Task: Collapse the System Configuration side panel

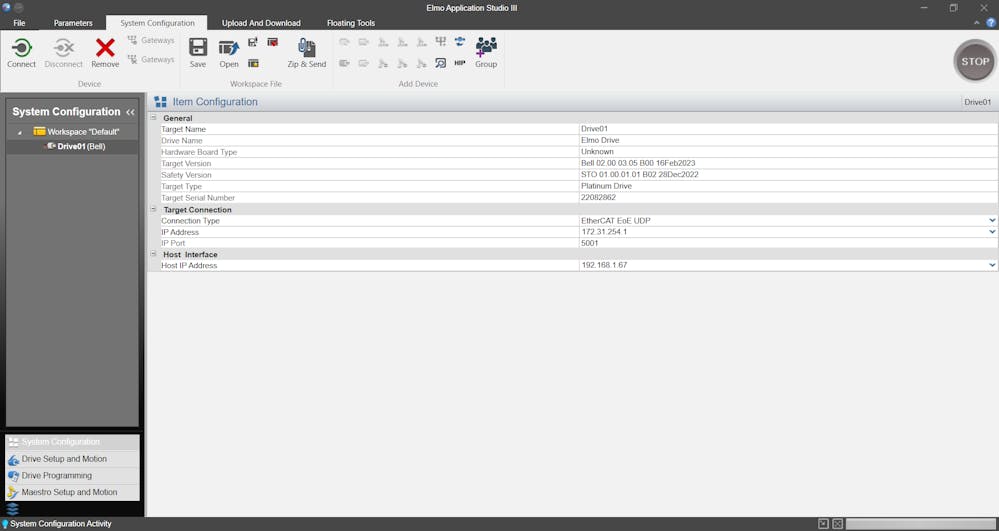Action: (x=130, y=112)
